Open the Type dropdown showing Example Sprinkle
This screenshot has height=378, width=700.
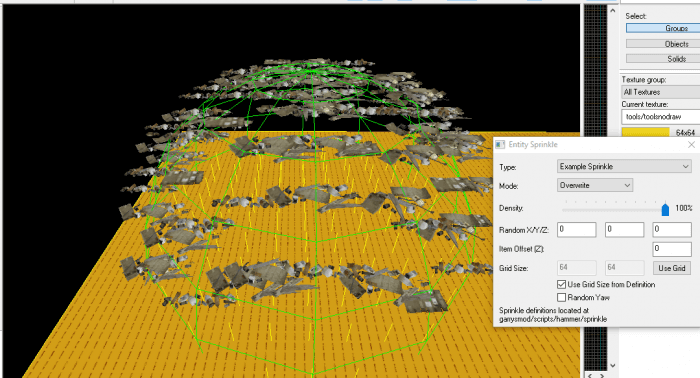pyautogui.click(x=624, y=166)
